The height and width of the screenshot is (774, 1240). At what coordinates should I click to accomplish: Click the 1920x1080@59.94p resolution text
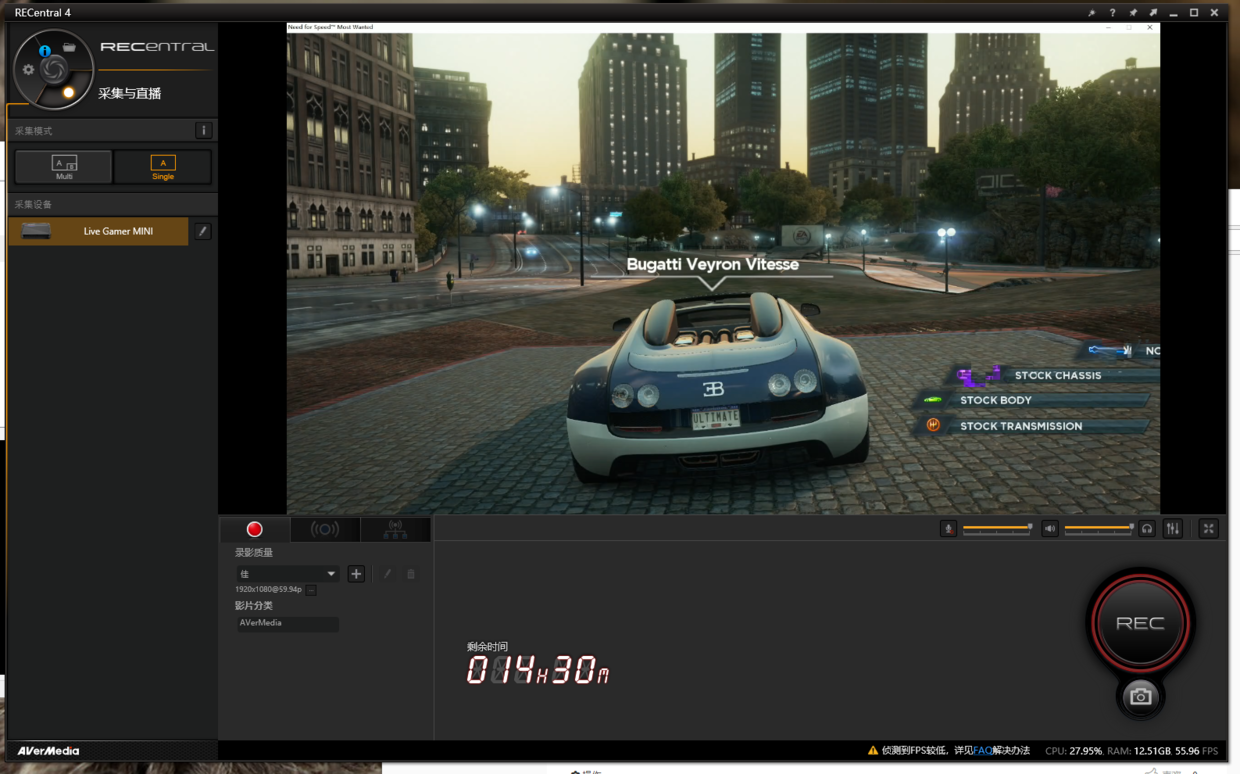tap(268, 590)
